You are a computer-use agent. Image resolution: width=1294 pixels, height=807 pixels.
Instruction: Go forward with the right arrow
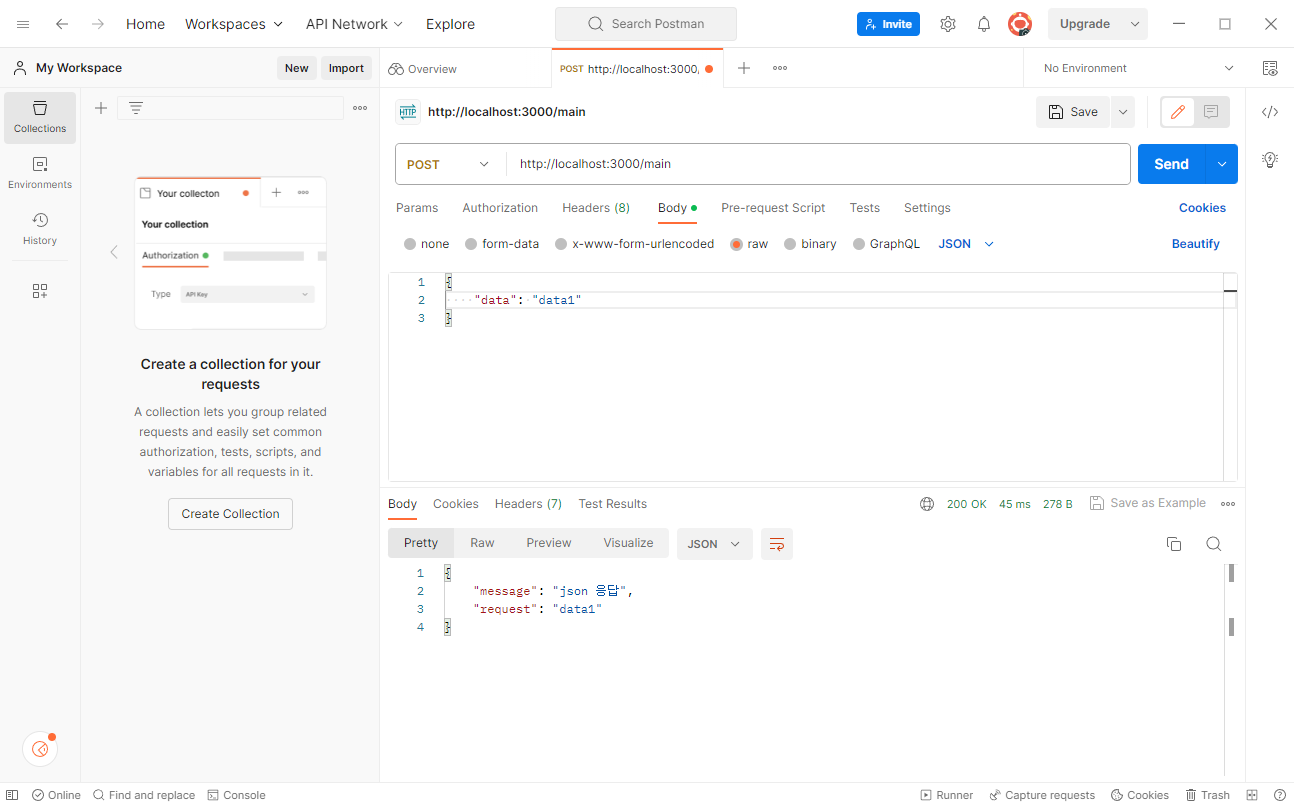coord(97,24)
